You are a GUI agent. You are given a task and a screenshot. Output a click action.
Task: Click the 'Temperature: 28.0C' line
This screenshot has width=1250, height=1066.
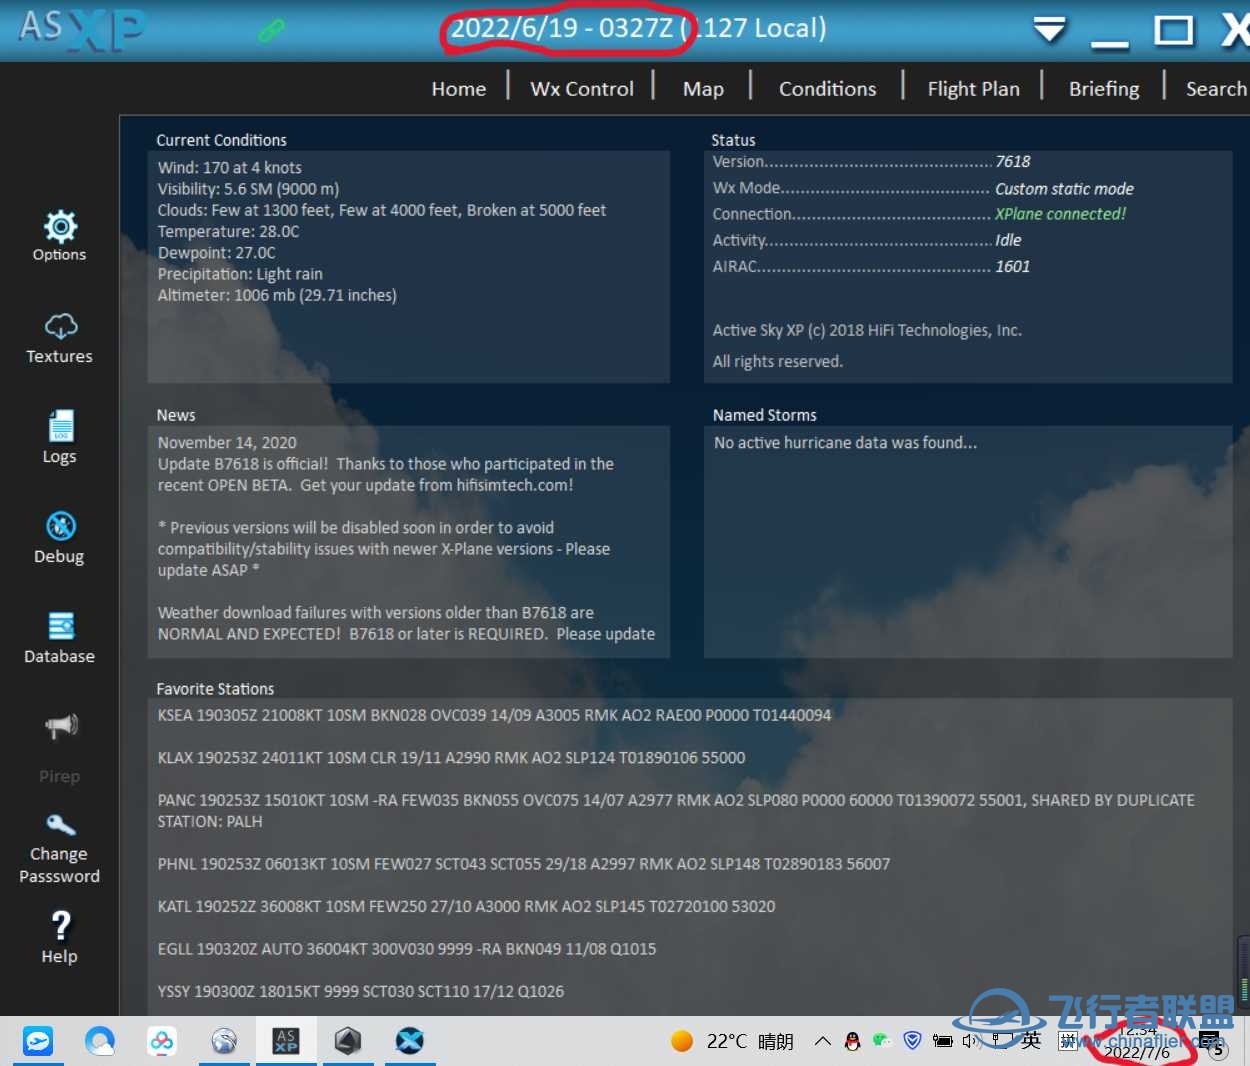click(228, 231)
